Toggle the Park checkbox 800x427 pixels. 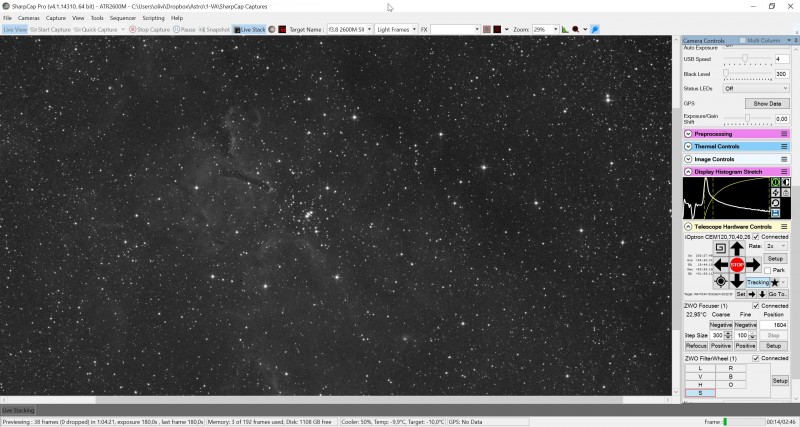pyautogui.click(x=767, y=270)
